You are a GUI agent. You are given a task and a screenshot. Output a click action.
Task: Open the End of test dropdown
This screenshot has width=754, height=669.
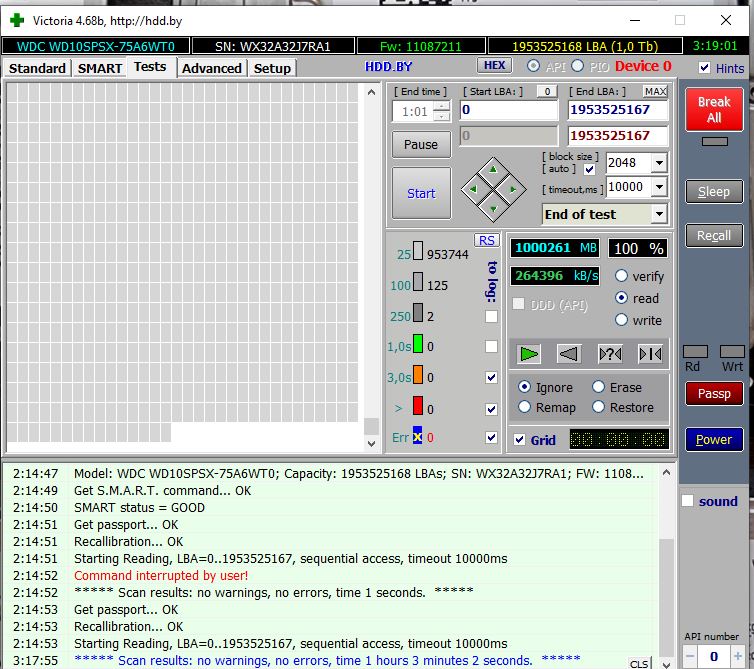coord(659,214)
